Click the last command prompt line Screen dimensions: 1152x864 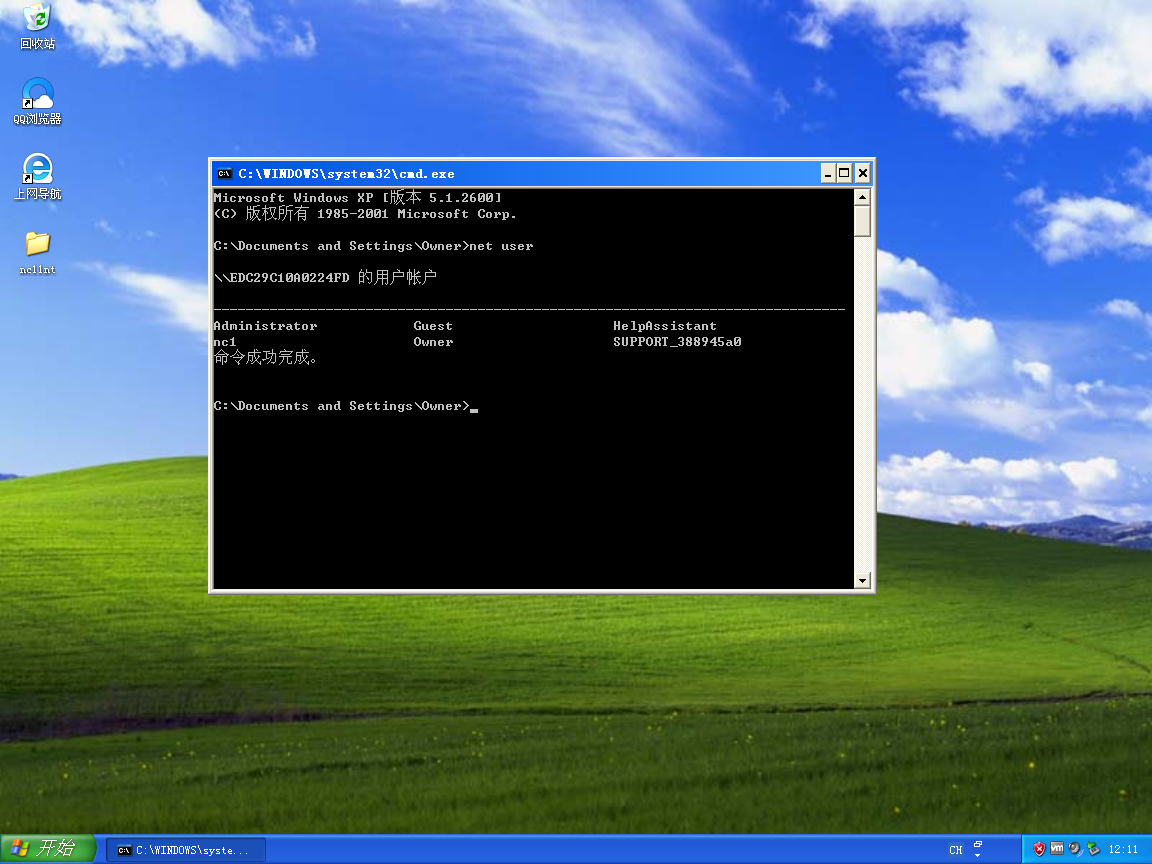click(345, 406)
